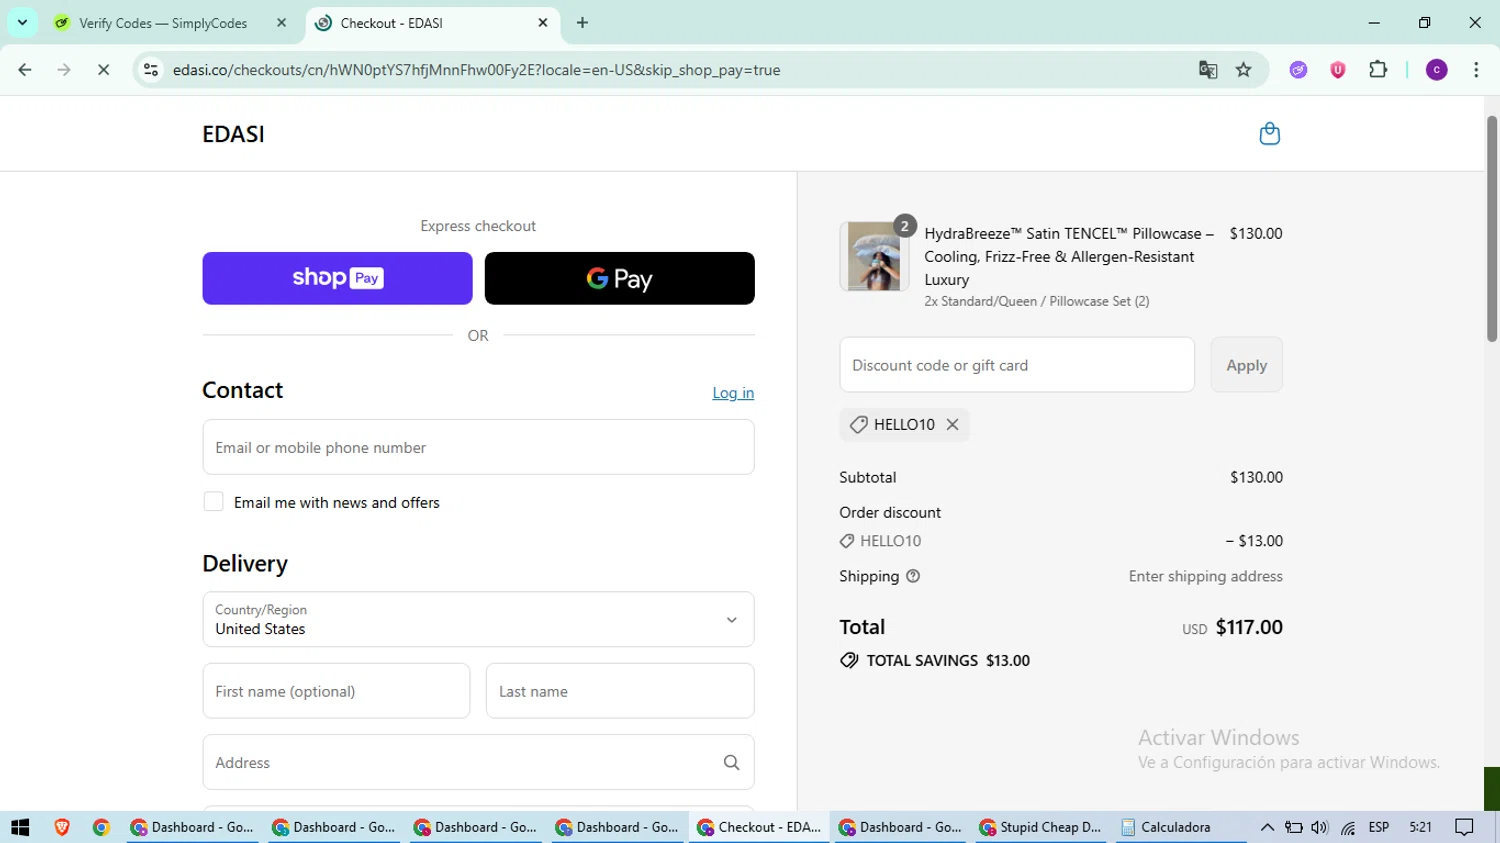Screen dimensions: 1500x843
Task: Click the Subtotal label
Action: click(868, 477)
